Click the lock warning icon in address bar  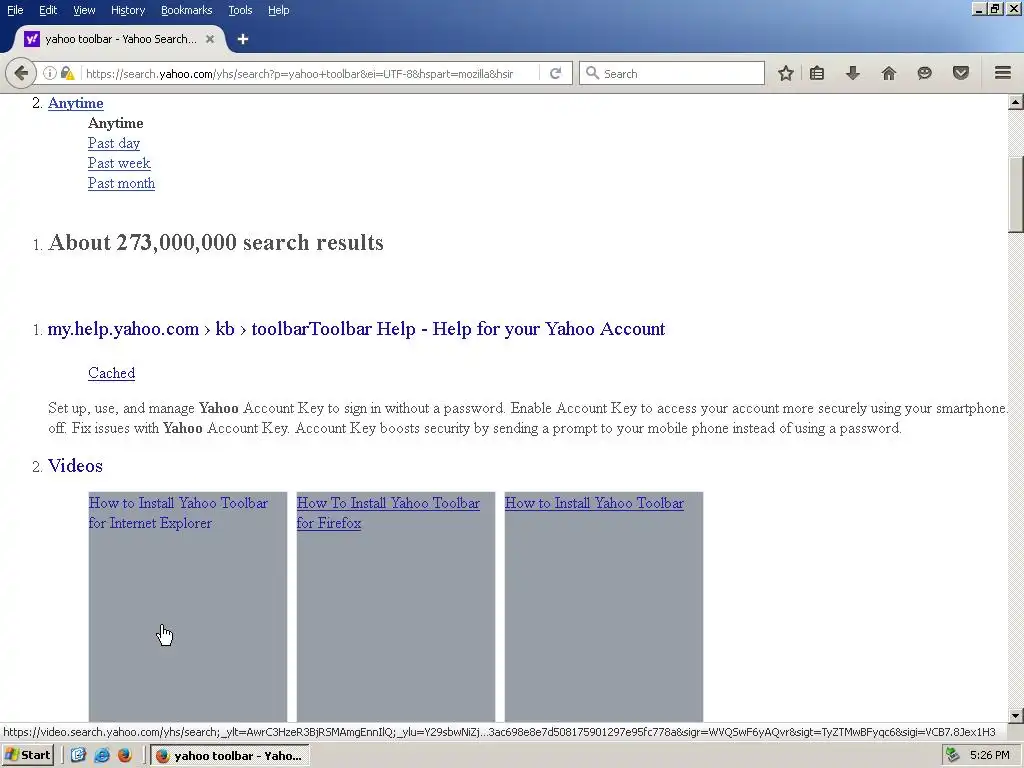[x=67, y=73]
